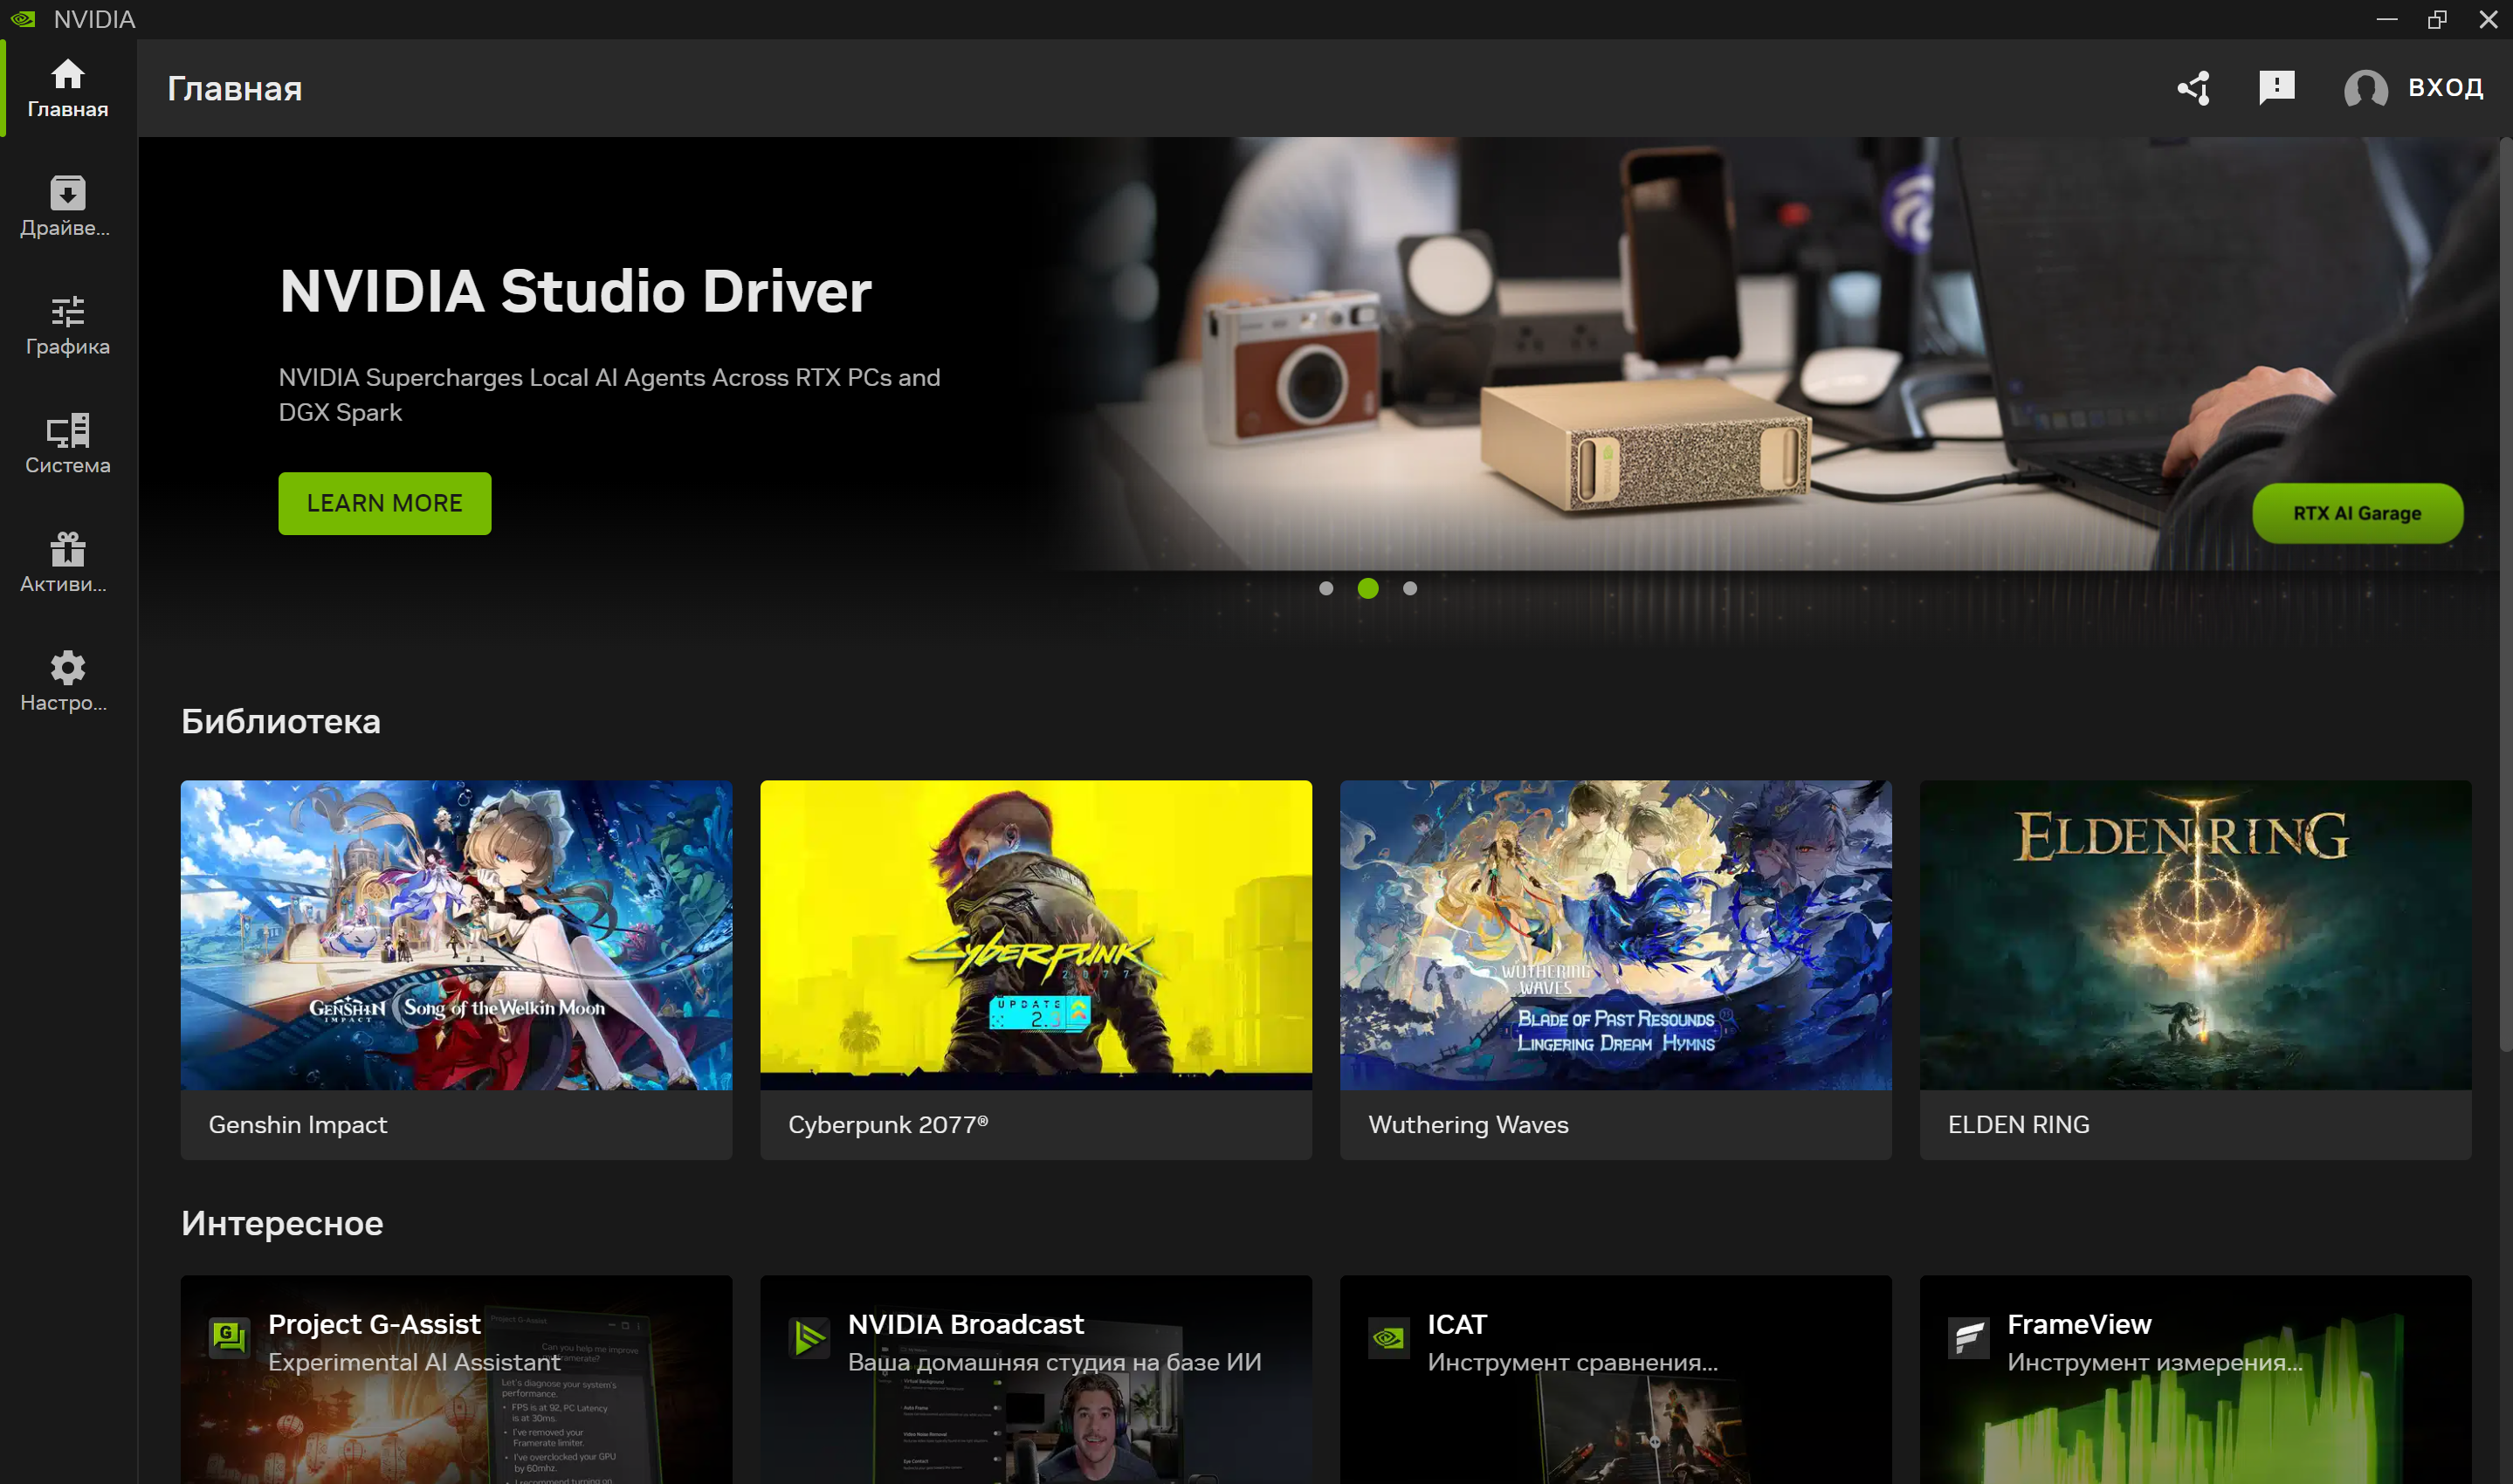The image size is (2513, 1484).
Task: Click the user avatar icon
Action: [x=2365, y=88]
